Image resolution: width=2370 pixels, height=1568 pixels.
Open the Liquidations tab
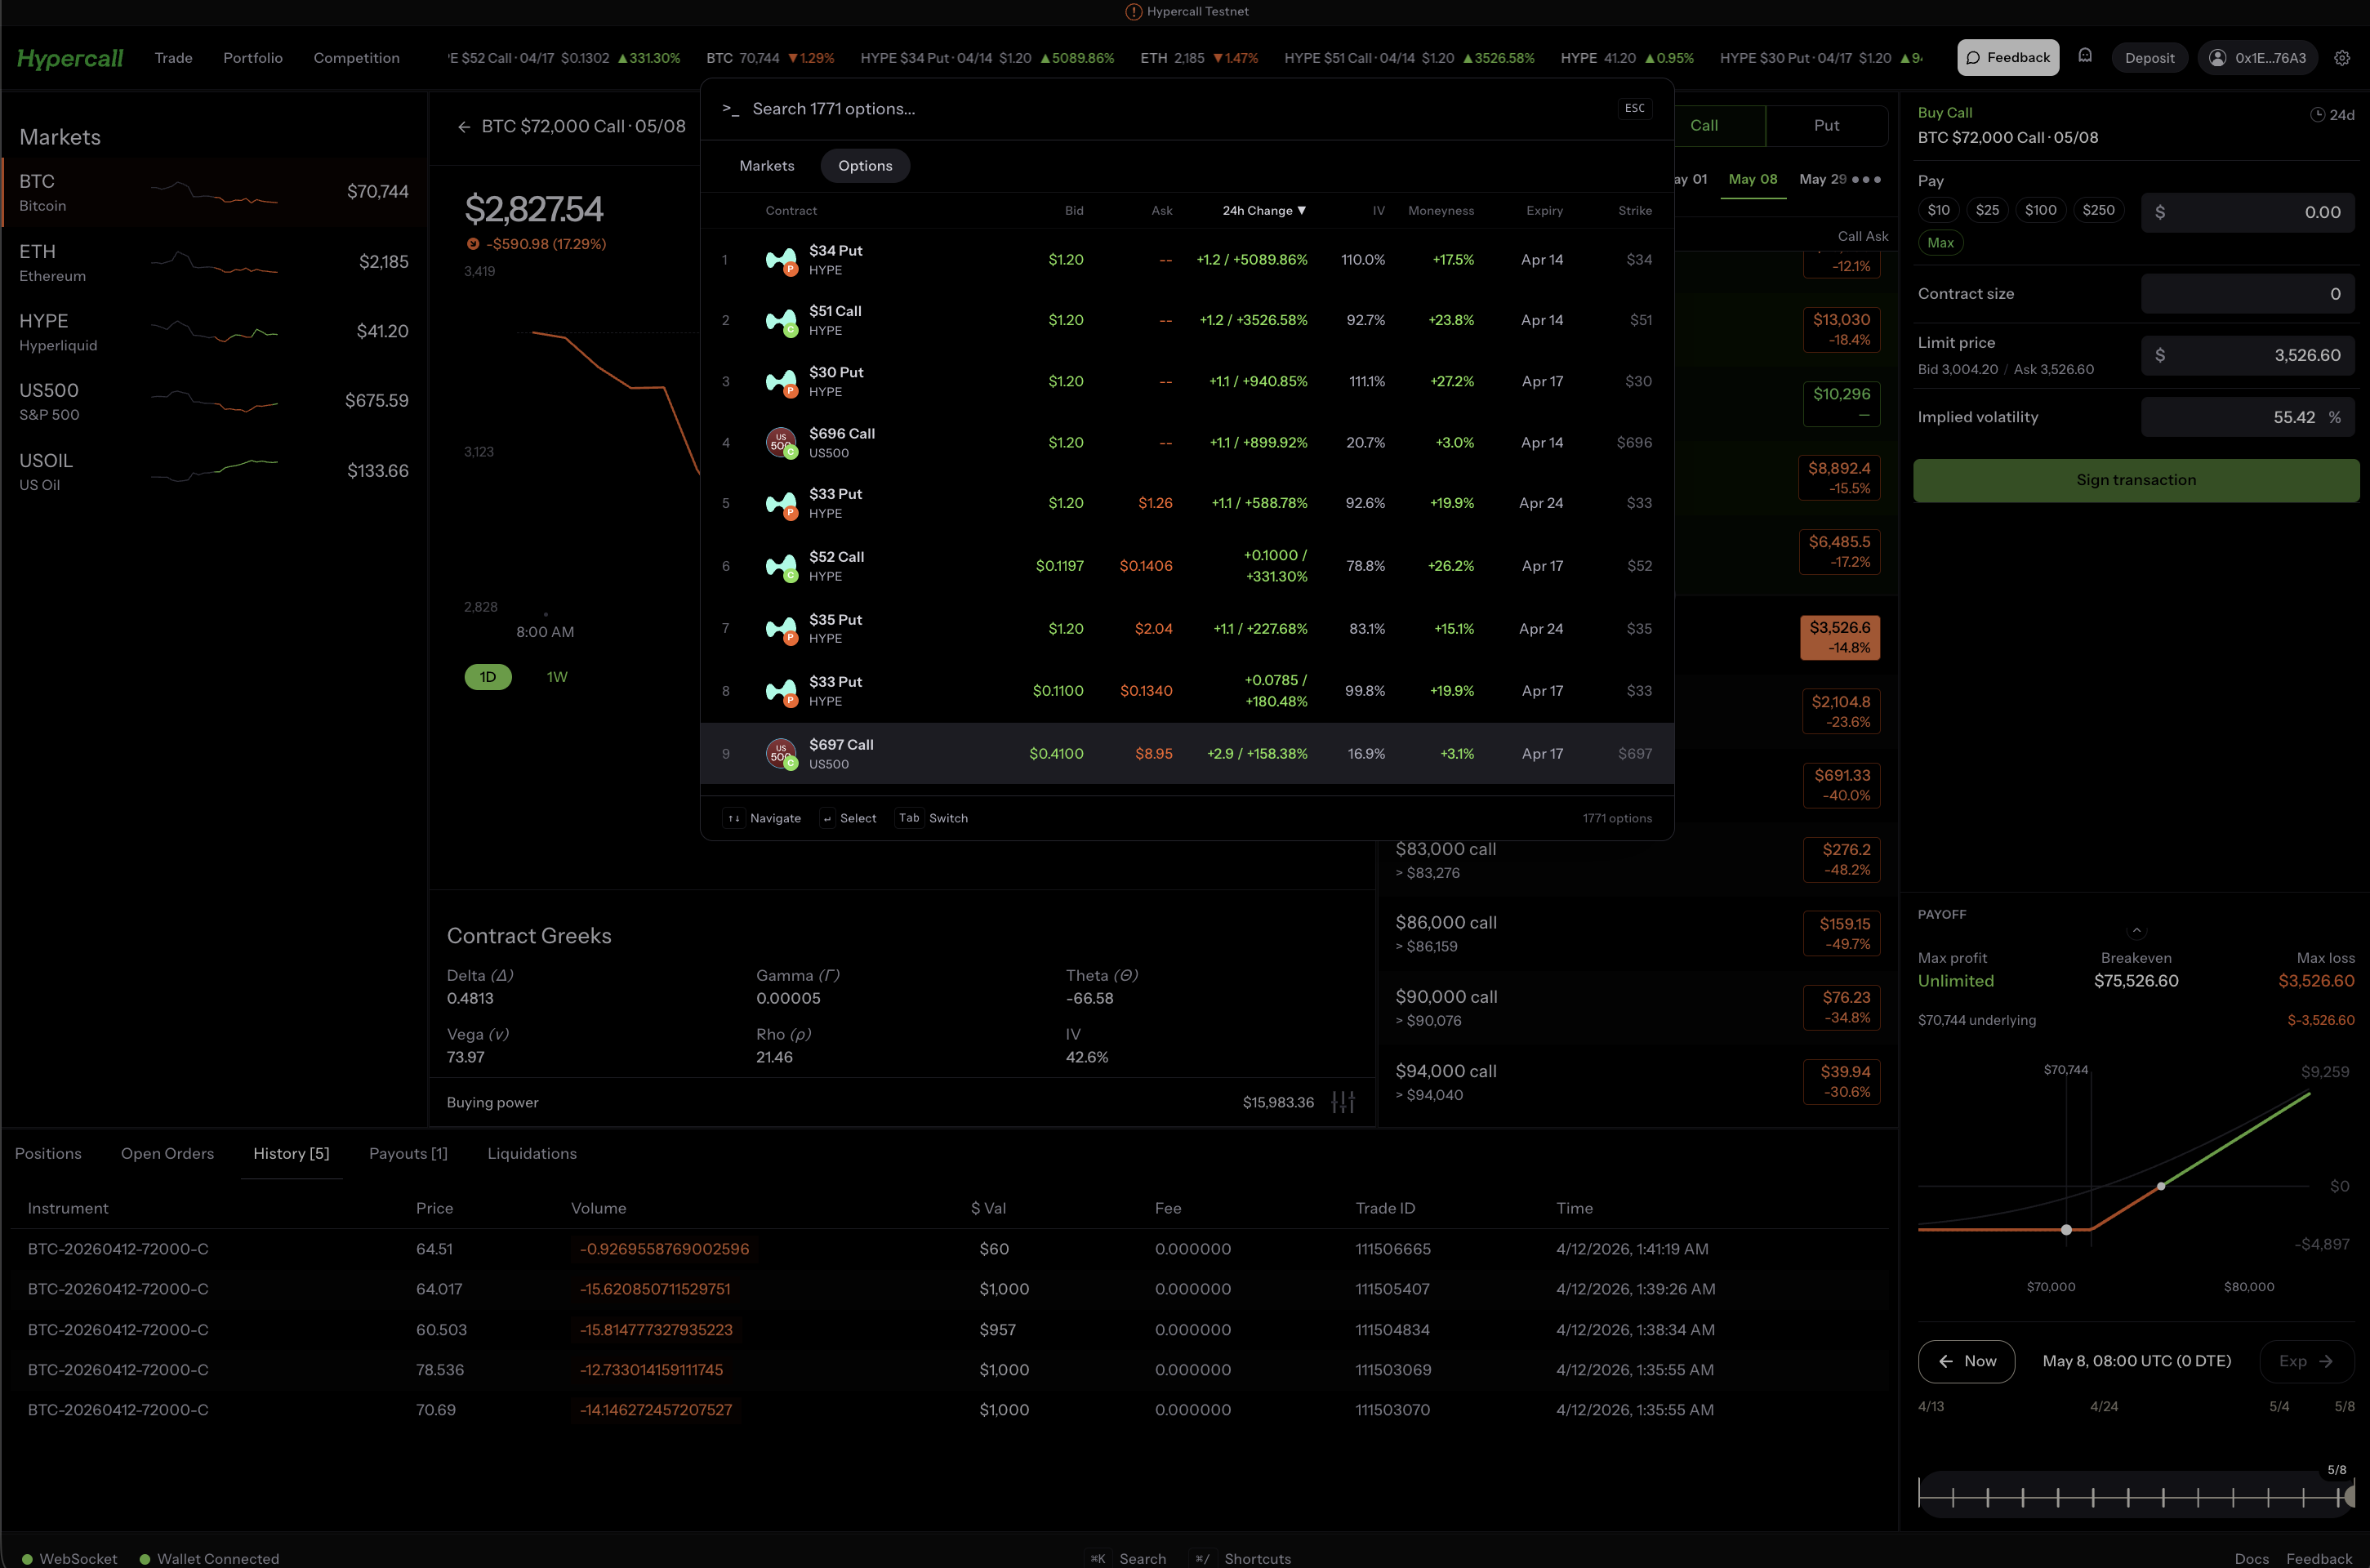[x=532, y=1153]
